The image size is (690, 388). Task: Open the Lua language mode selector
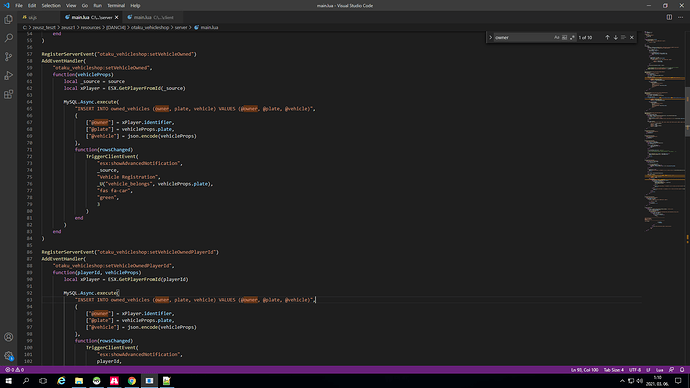point(660,370)
